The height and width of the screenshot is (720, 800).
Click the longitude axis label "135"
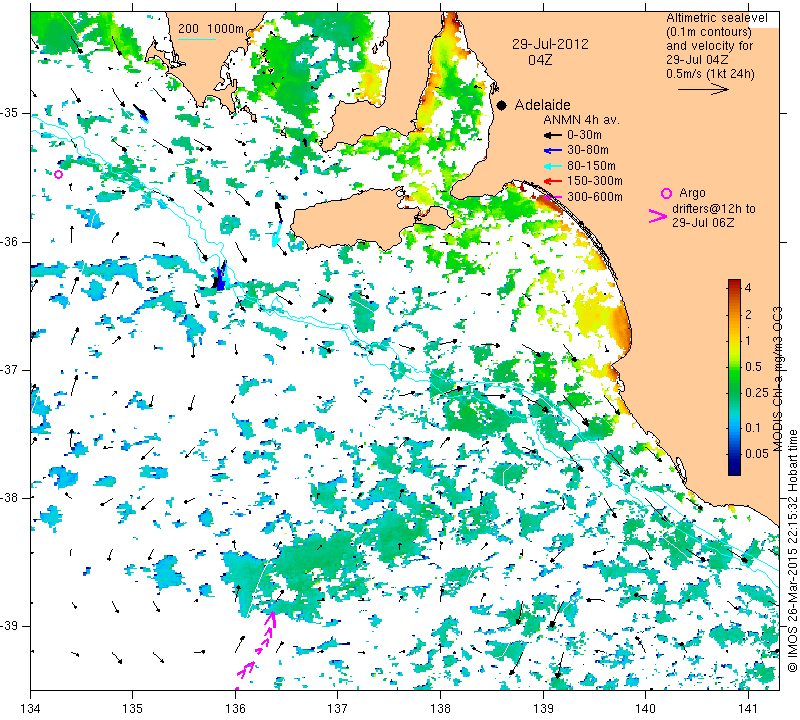[133, 709]
